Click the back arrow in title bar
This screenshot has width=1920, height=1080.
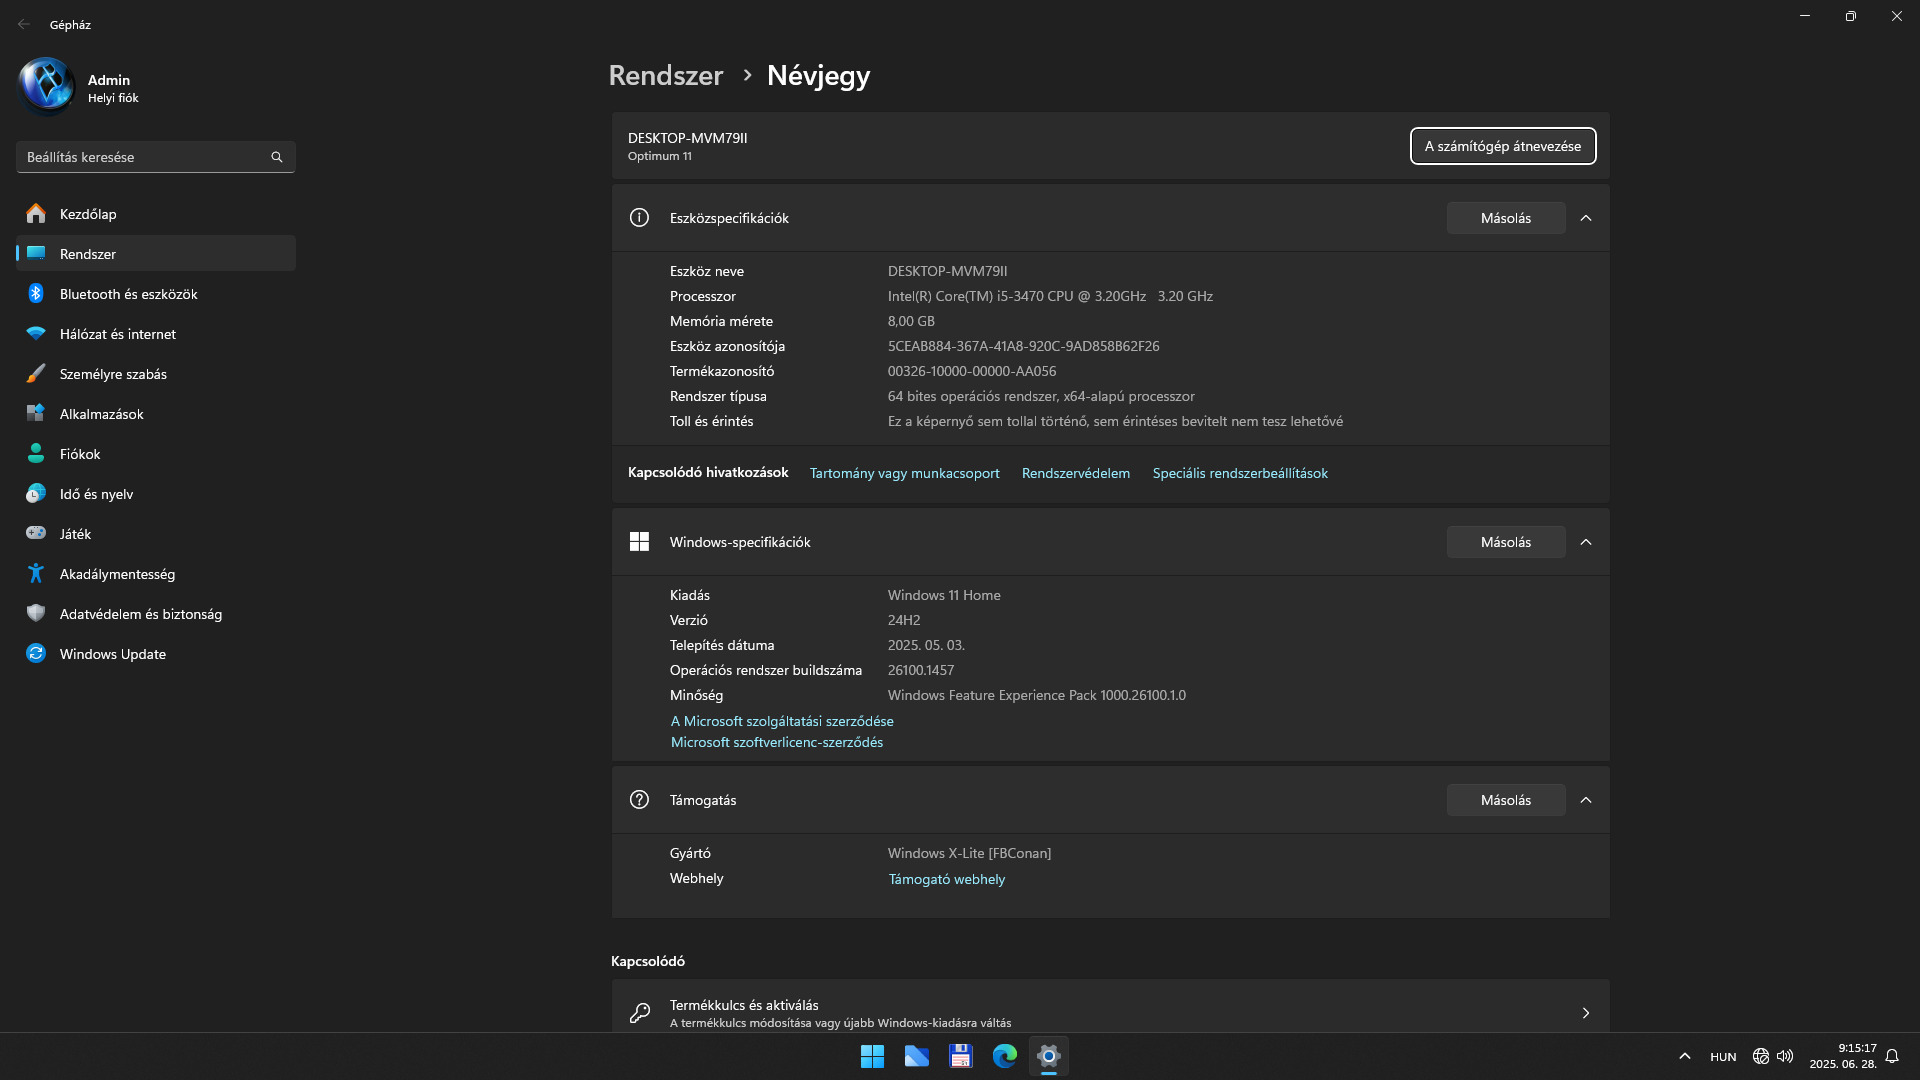tap(24, 24)
